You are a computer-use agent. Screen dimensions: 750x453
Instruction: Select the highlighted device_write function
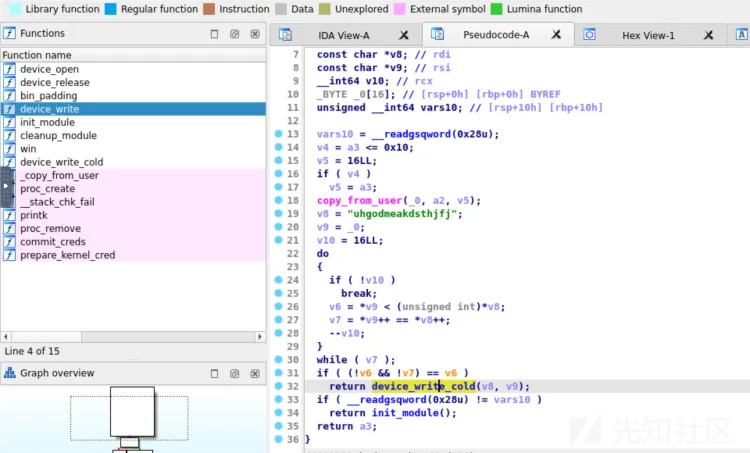point(133,109)
